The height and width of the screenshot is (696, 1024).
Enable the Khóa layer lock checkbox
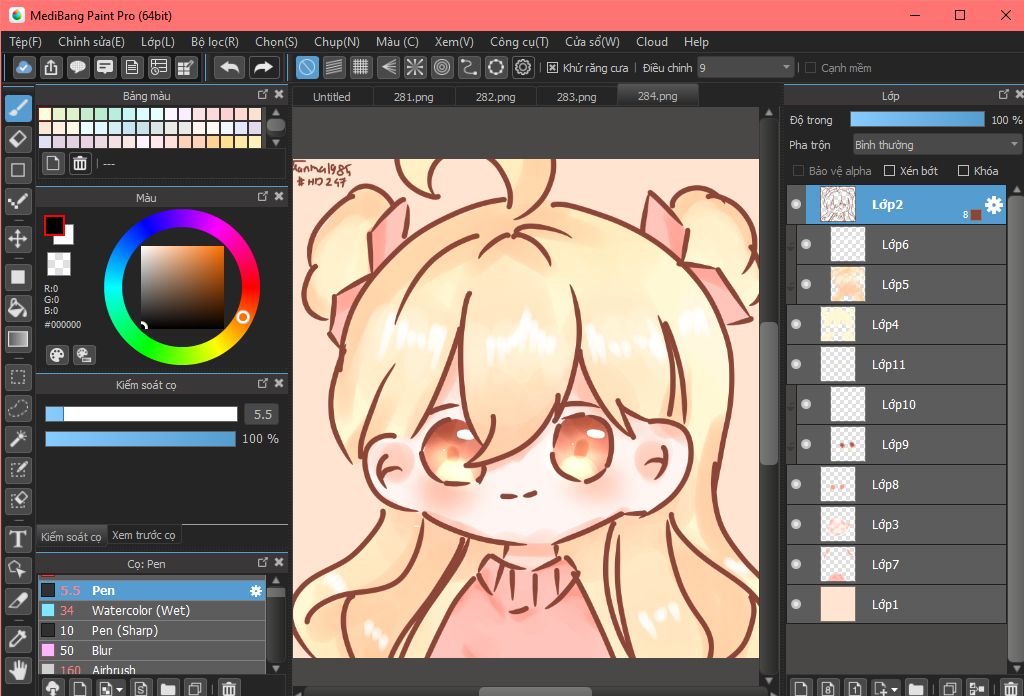(x=963, y=170)
